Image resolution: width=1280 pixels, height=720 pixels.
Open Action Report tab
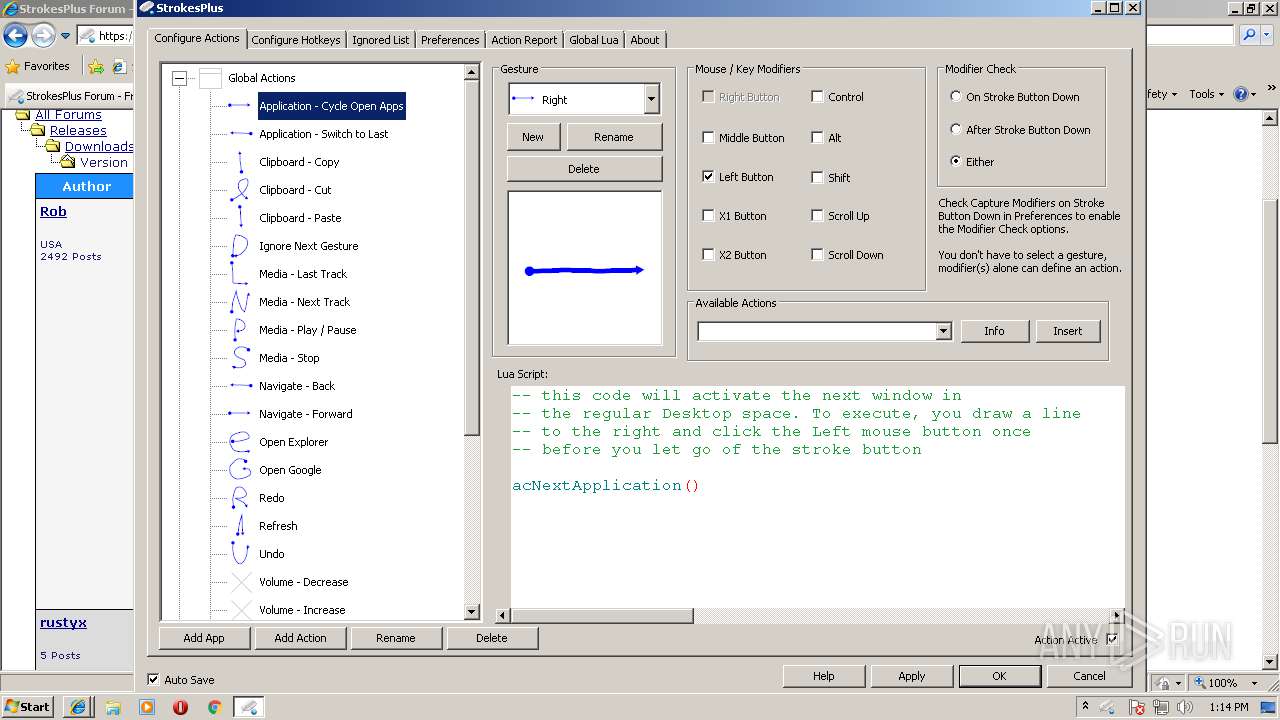tap(524, 40)
